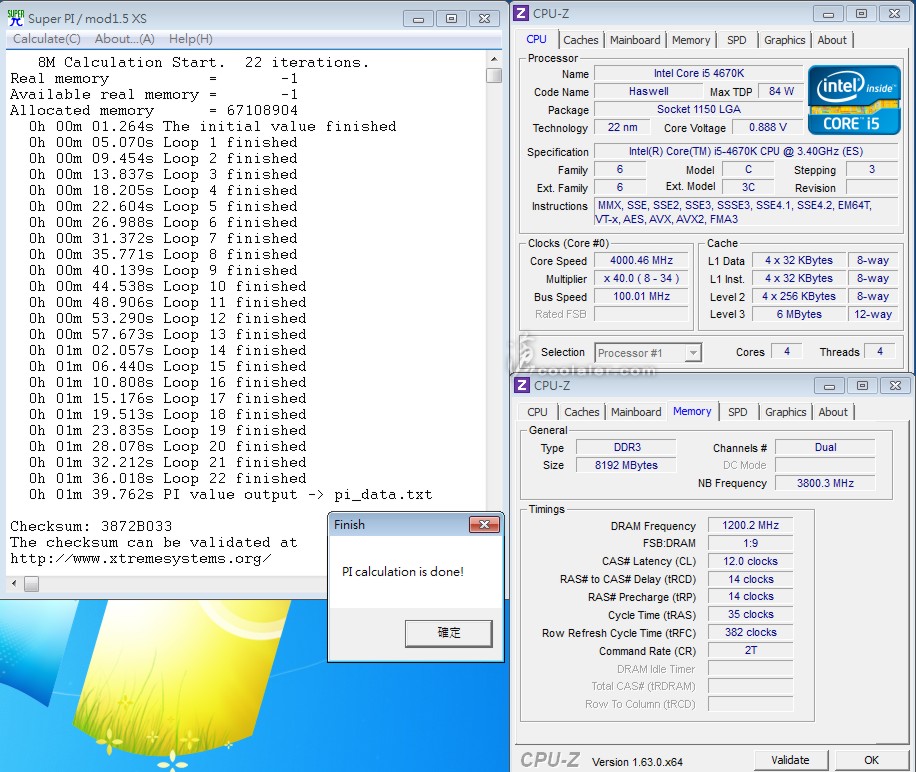Viewport: 916px width, 772px height.
Task: Minimize the upper CPU-Z window
Action: tap(828, 14)
